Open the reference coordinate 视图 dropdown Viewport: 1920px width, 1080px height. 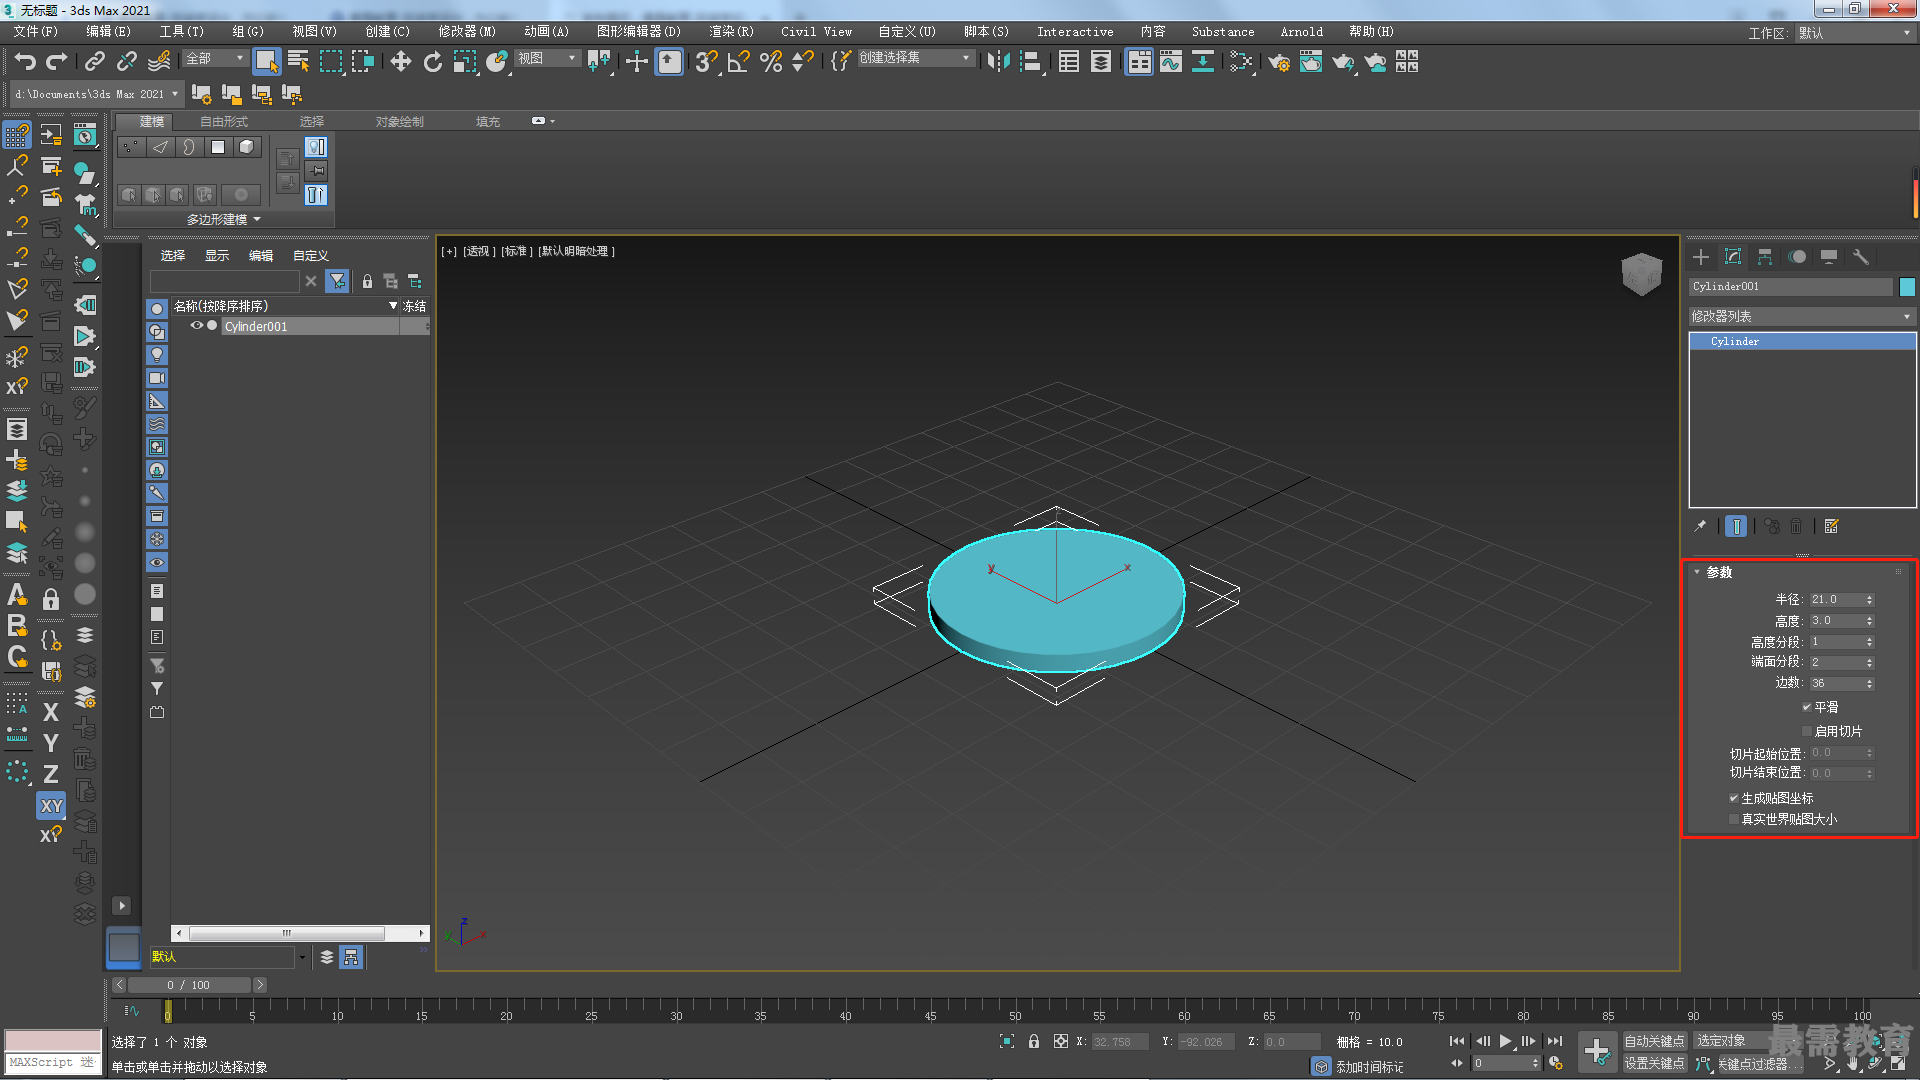[546, 59]
